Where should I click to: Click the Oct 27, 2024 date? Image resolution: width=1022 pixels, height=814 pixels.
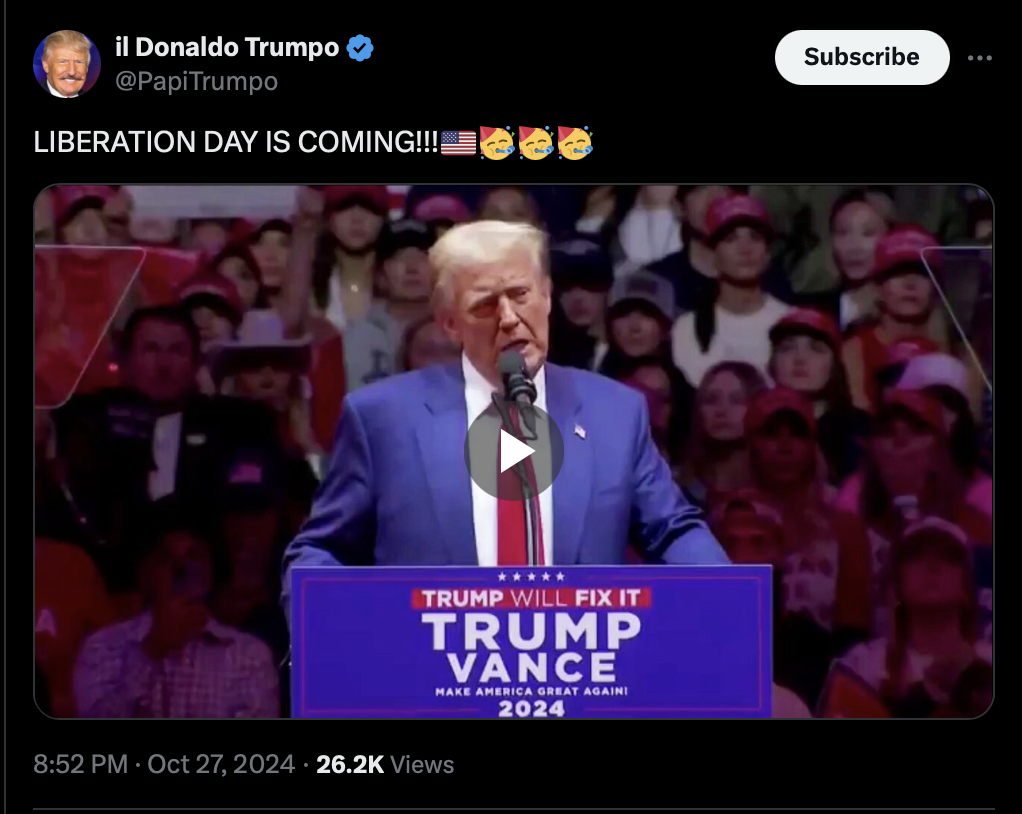pos(221,764)
